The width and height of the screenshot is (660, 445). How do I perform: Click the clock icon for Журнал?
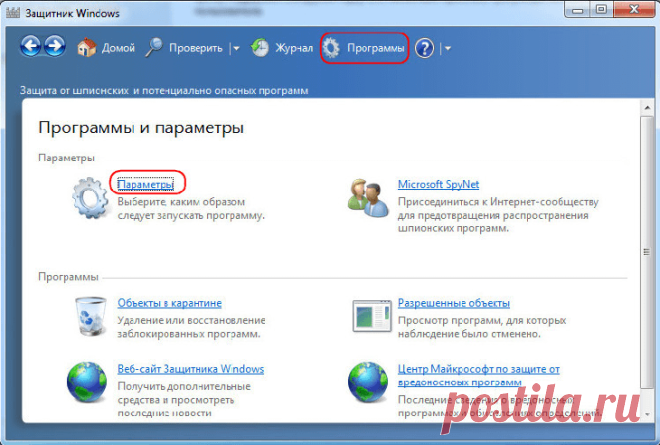click(260, 48)
